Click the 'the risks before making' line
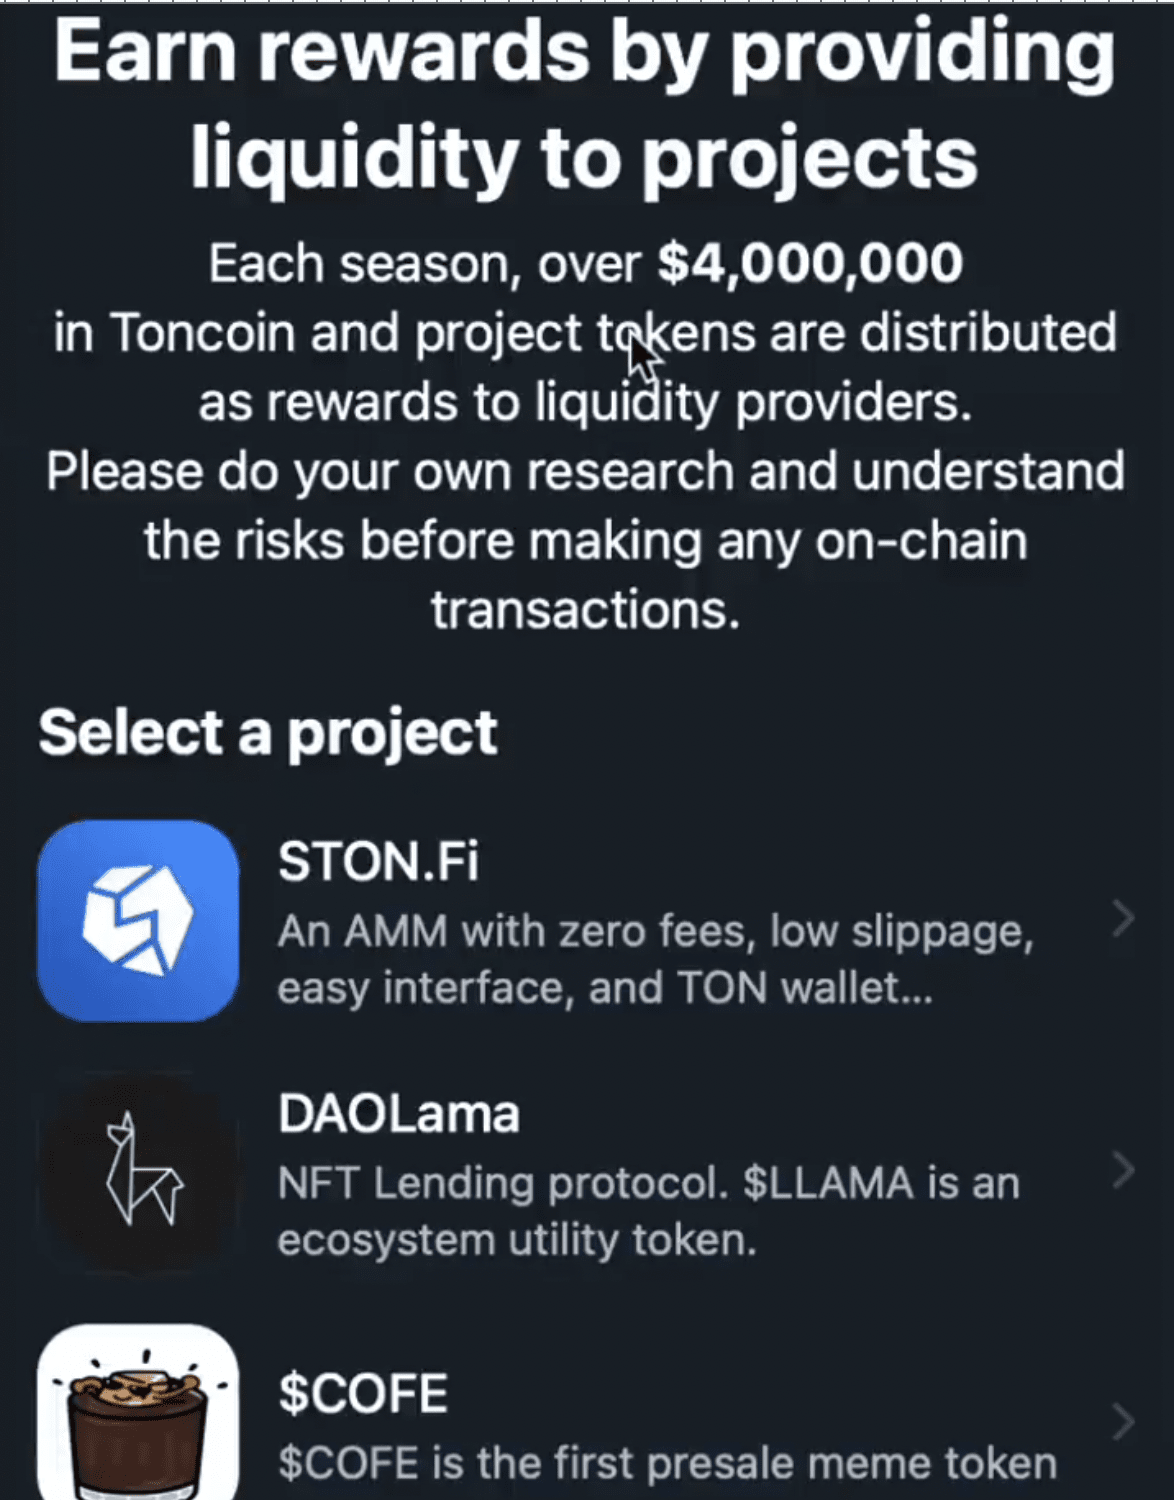 click(x=585, y=541)
